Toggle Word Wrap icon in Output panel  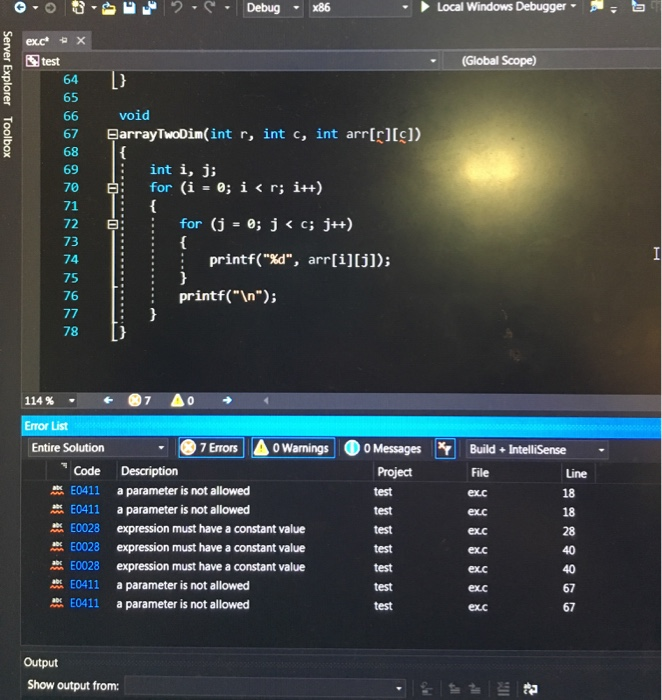point(530,688)
